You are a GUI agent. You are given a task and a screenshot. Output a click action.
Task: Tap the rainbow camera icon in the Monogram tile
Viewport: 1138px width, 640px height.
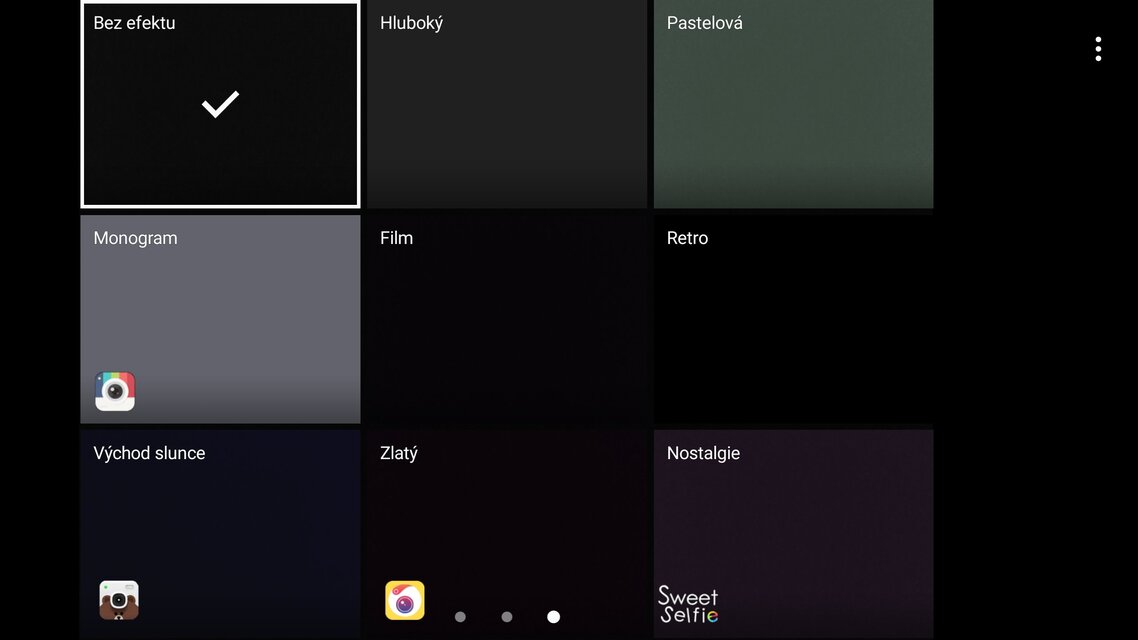pyautogui.click(x=115, y=391)
